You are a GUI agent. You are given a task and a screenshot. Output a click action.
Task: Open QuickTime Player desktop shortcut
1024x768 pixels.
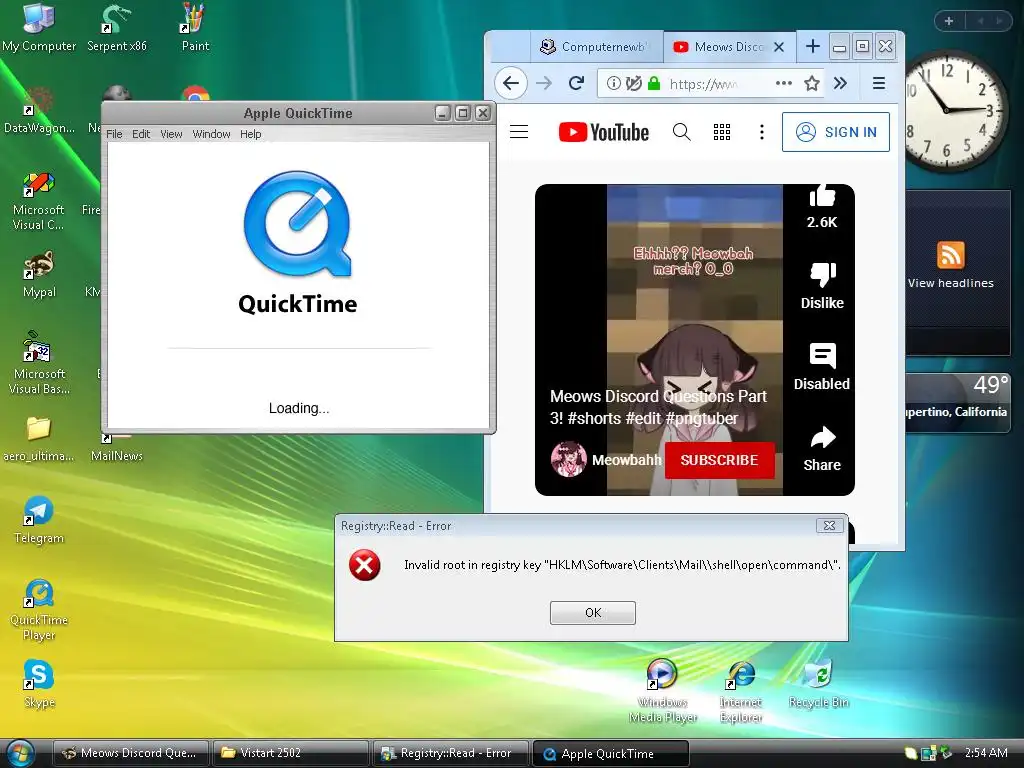click(x=39, y=609)
